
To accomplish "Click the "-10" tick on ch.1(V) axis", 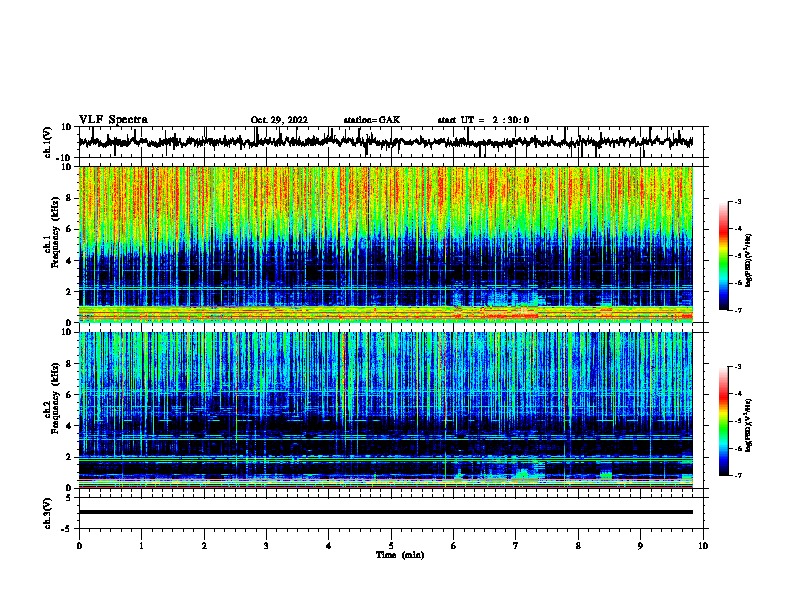I will pyautogui.click(x=64, y=158).
